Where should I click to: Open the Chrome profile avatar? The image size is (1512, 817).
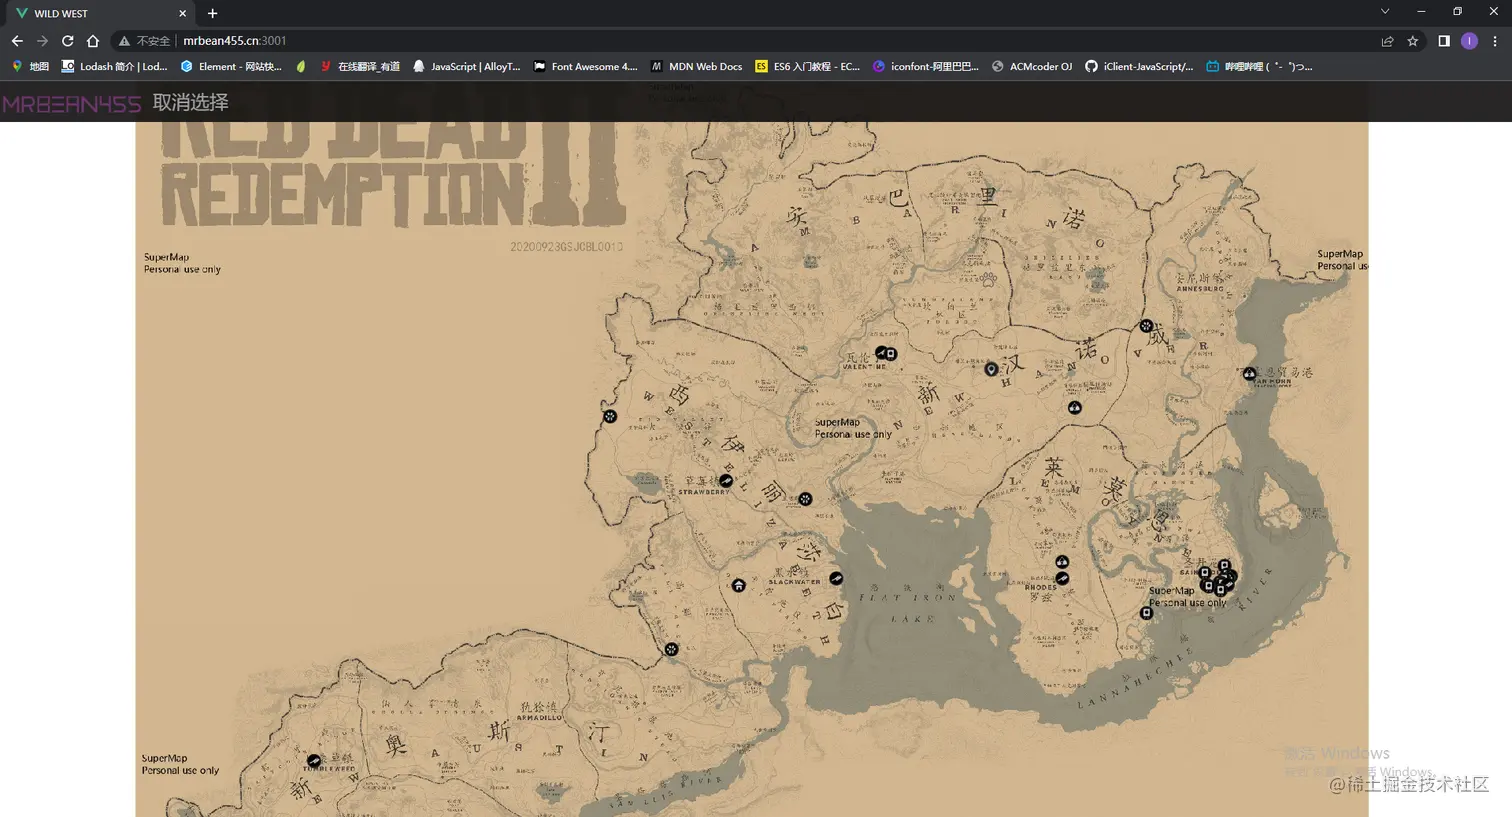point(1469,41)
